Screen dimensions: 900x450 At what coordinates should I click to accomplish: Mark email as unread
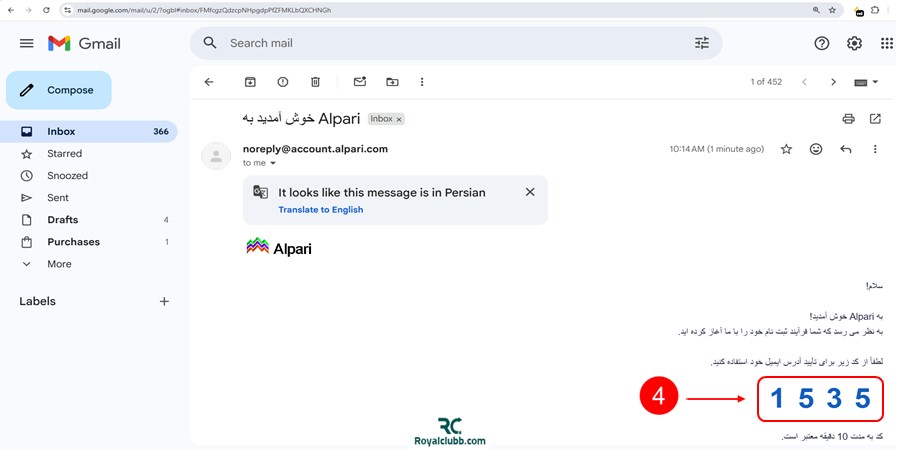(360, 82)
